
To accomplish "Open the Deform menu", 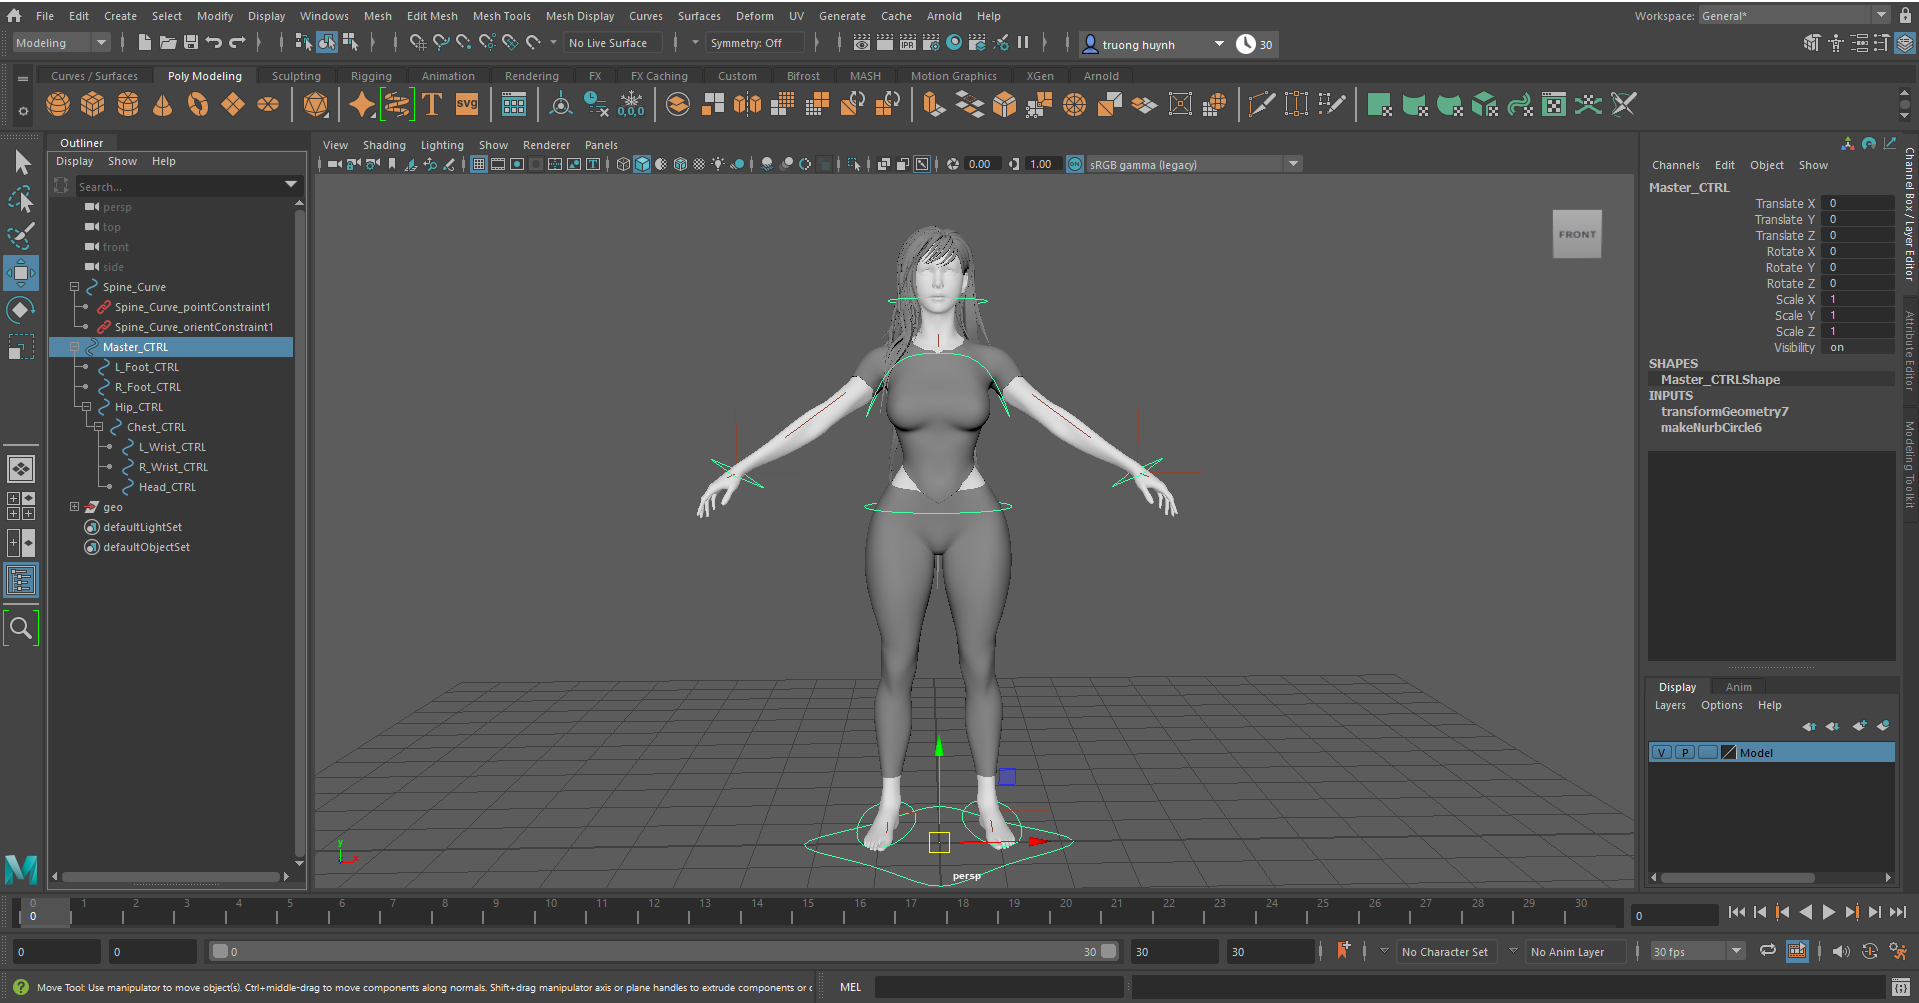I will [x=754, y=15].
